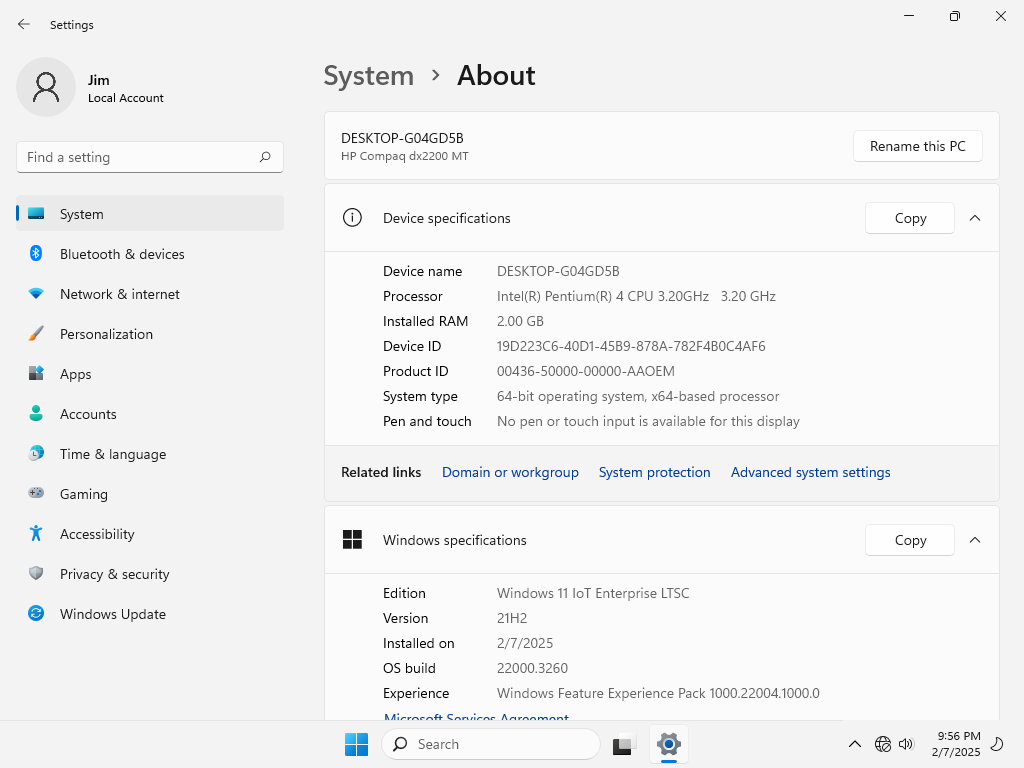Click the OS build value 22000.3260
This screenshot has height=768, width=1024.
click(x=532, y=668)
